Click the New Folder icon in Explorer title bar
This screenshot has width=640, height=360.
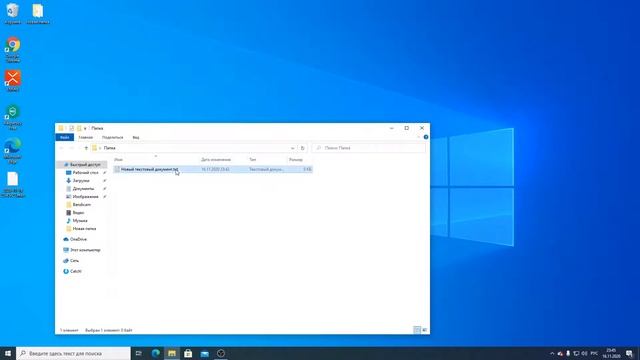click(79, 128)
